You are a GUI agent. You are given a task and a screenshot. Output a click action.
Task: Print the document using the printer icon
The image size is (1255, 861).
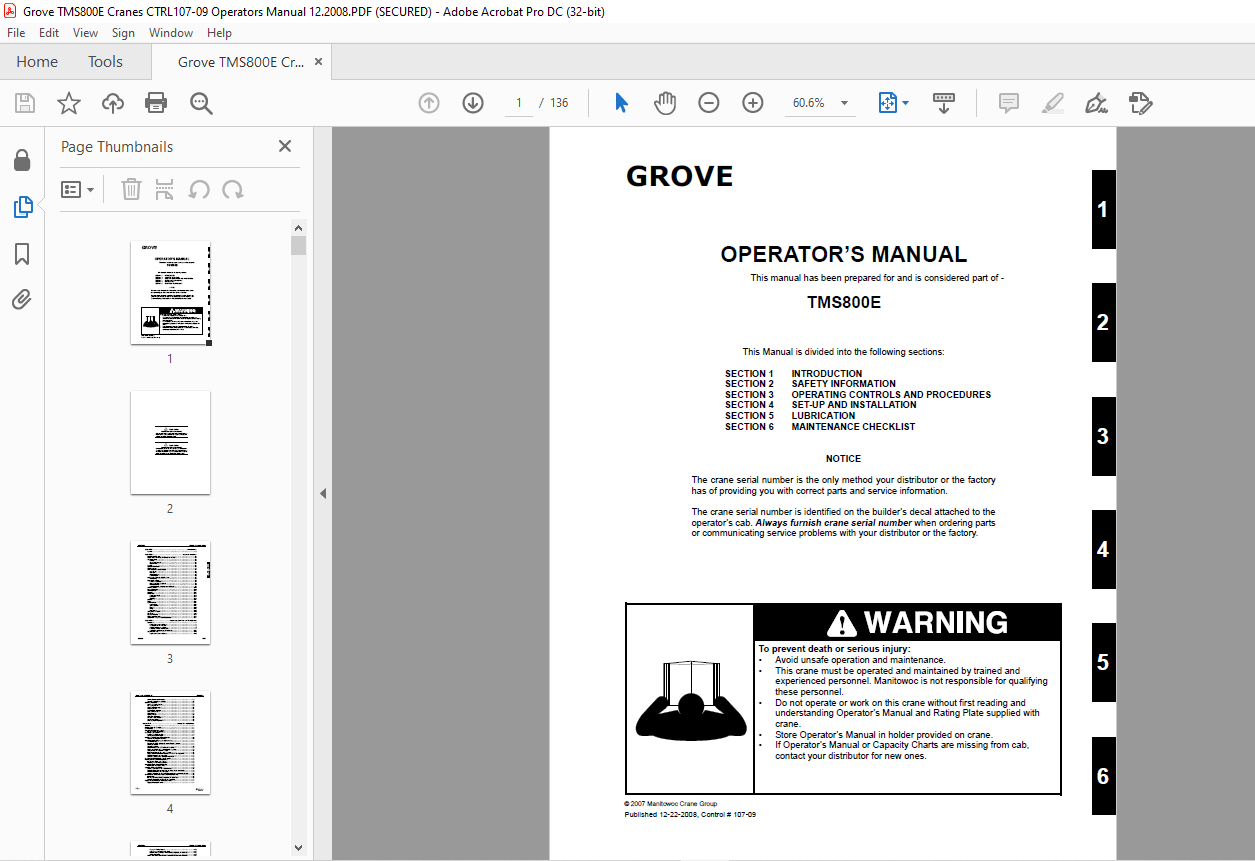coord(156,103)
